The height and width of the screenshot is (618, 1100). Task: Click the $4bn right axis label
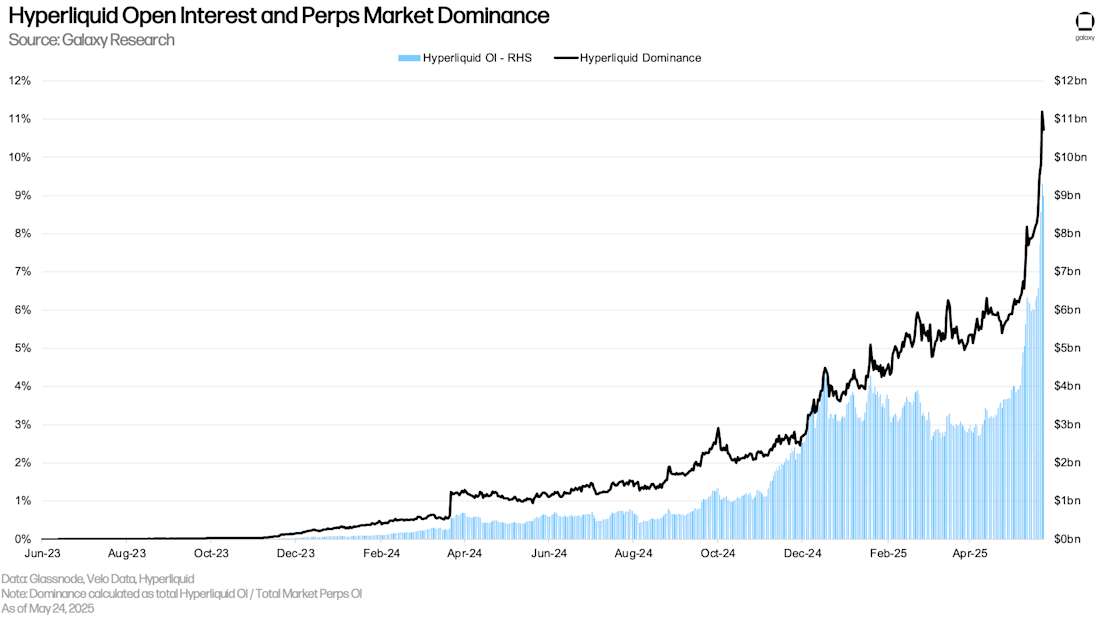[1067, 387]
